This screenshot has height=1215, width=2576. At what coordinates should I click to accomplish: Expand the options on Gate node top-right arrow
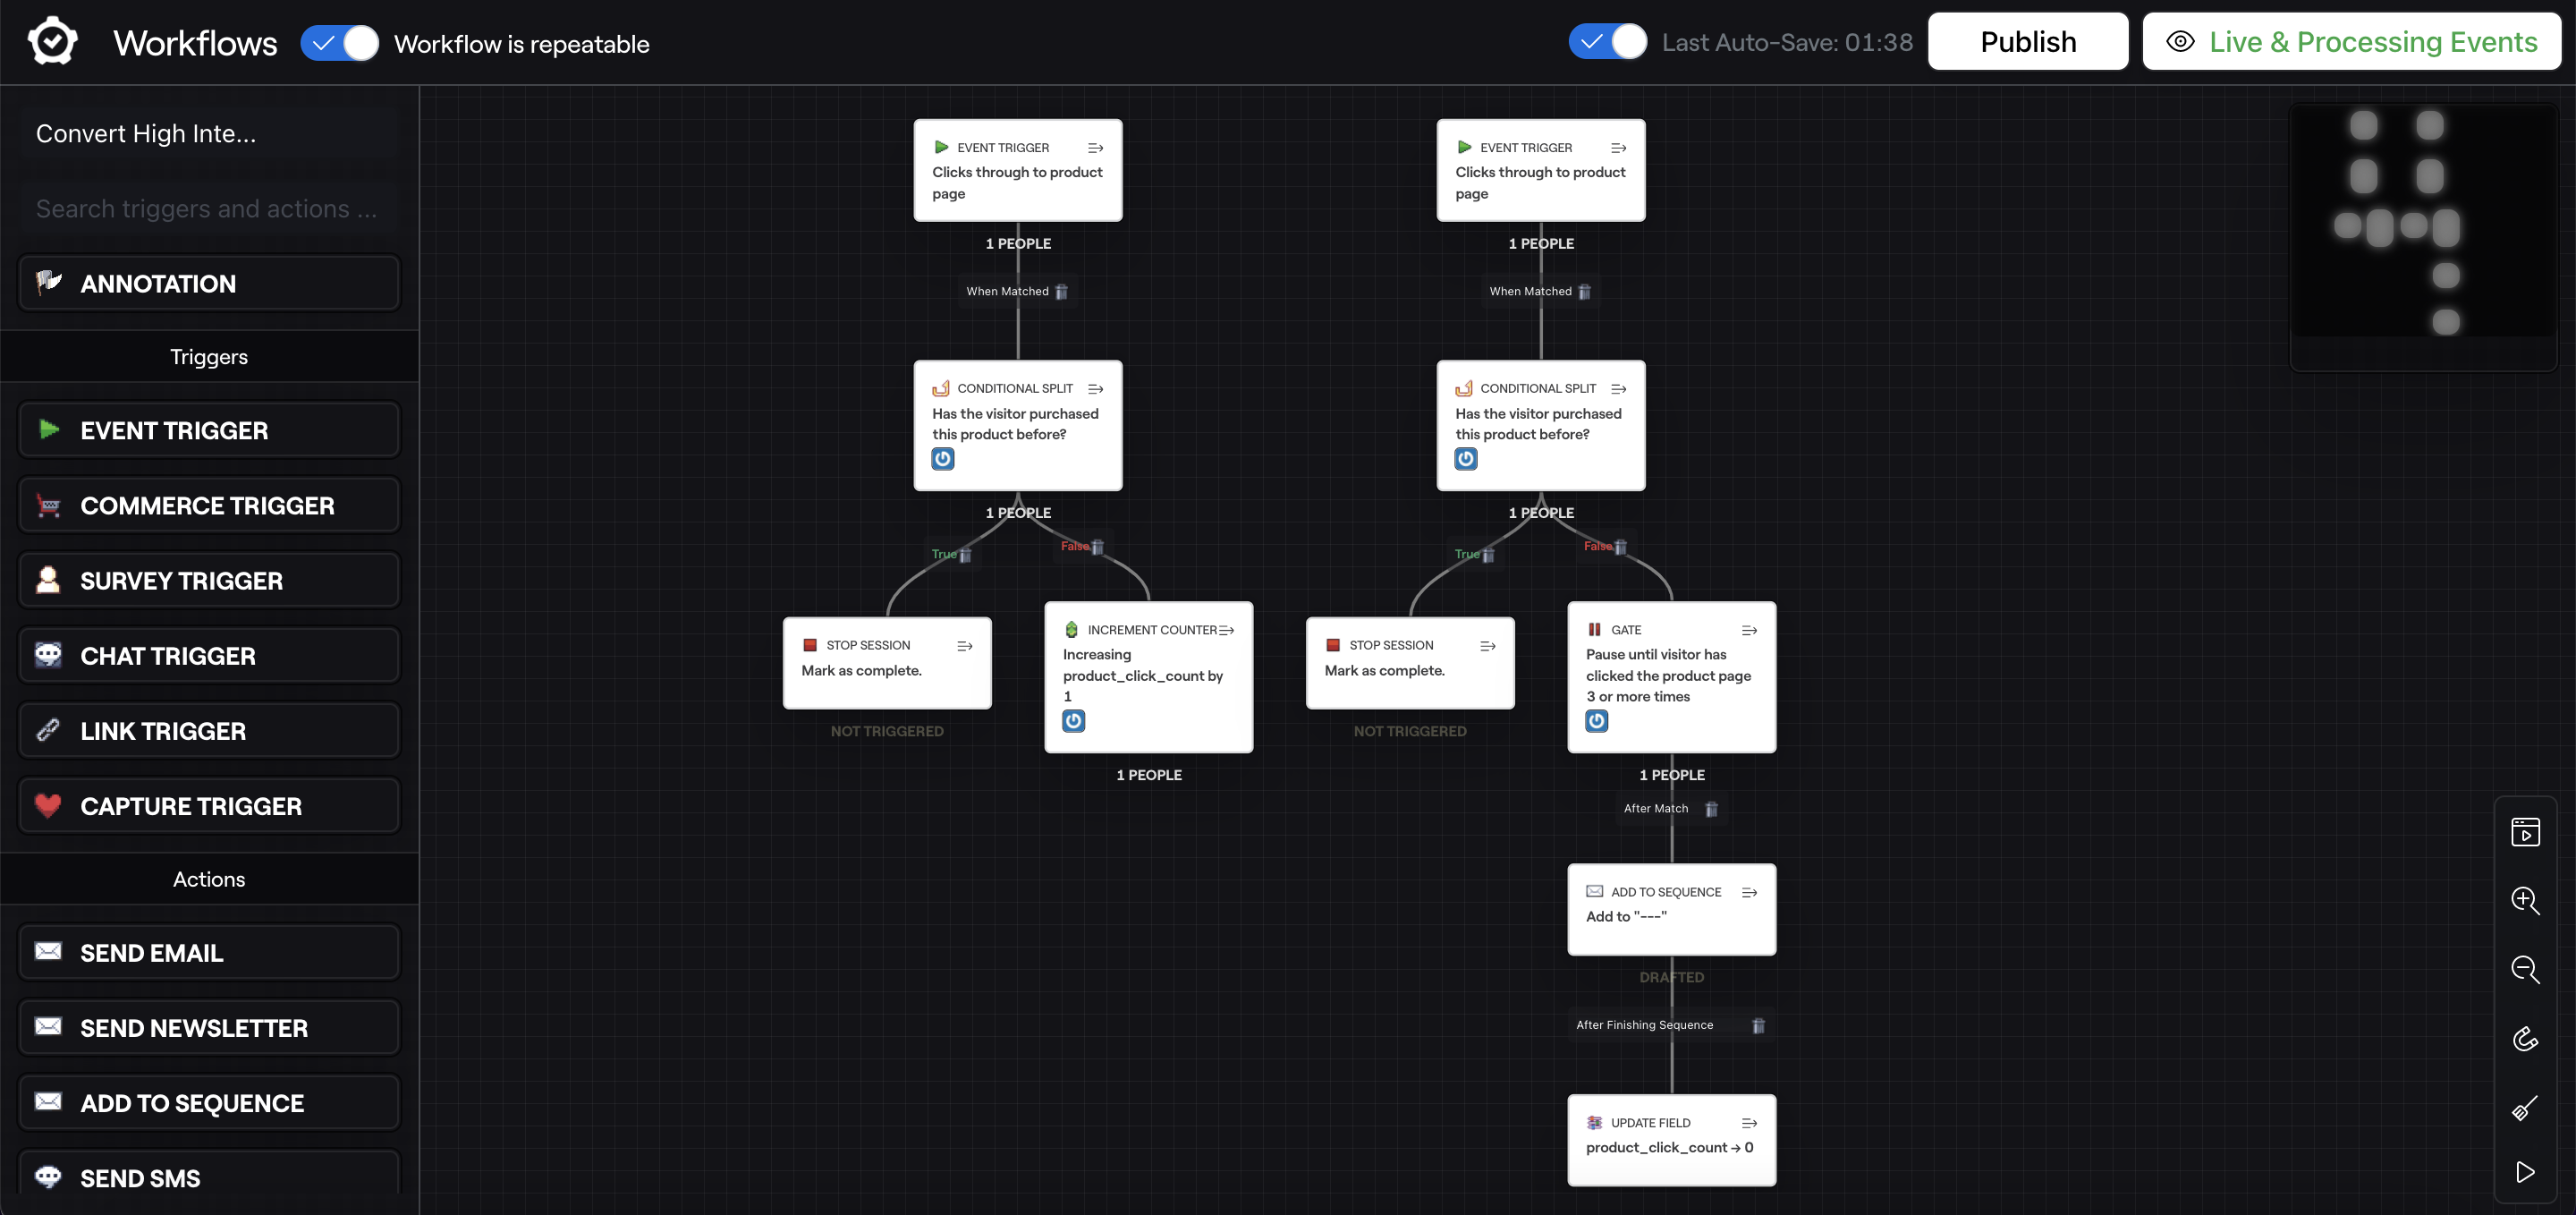click(x=1750, y=630)
